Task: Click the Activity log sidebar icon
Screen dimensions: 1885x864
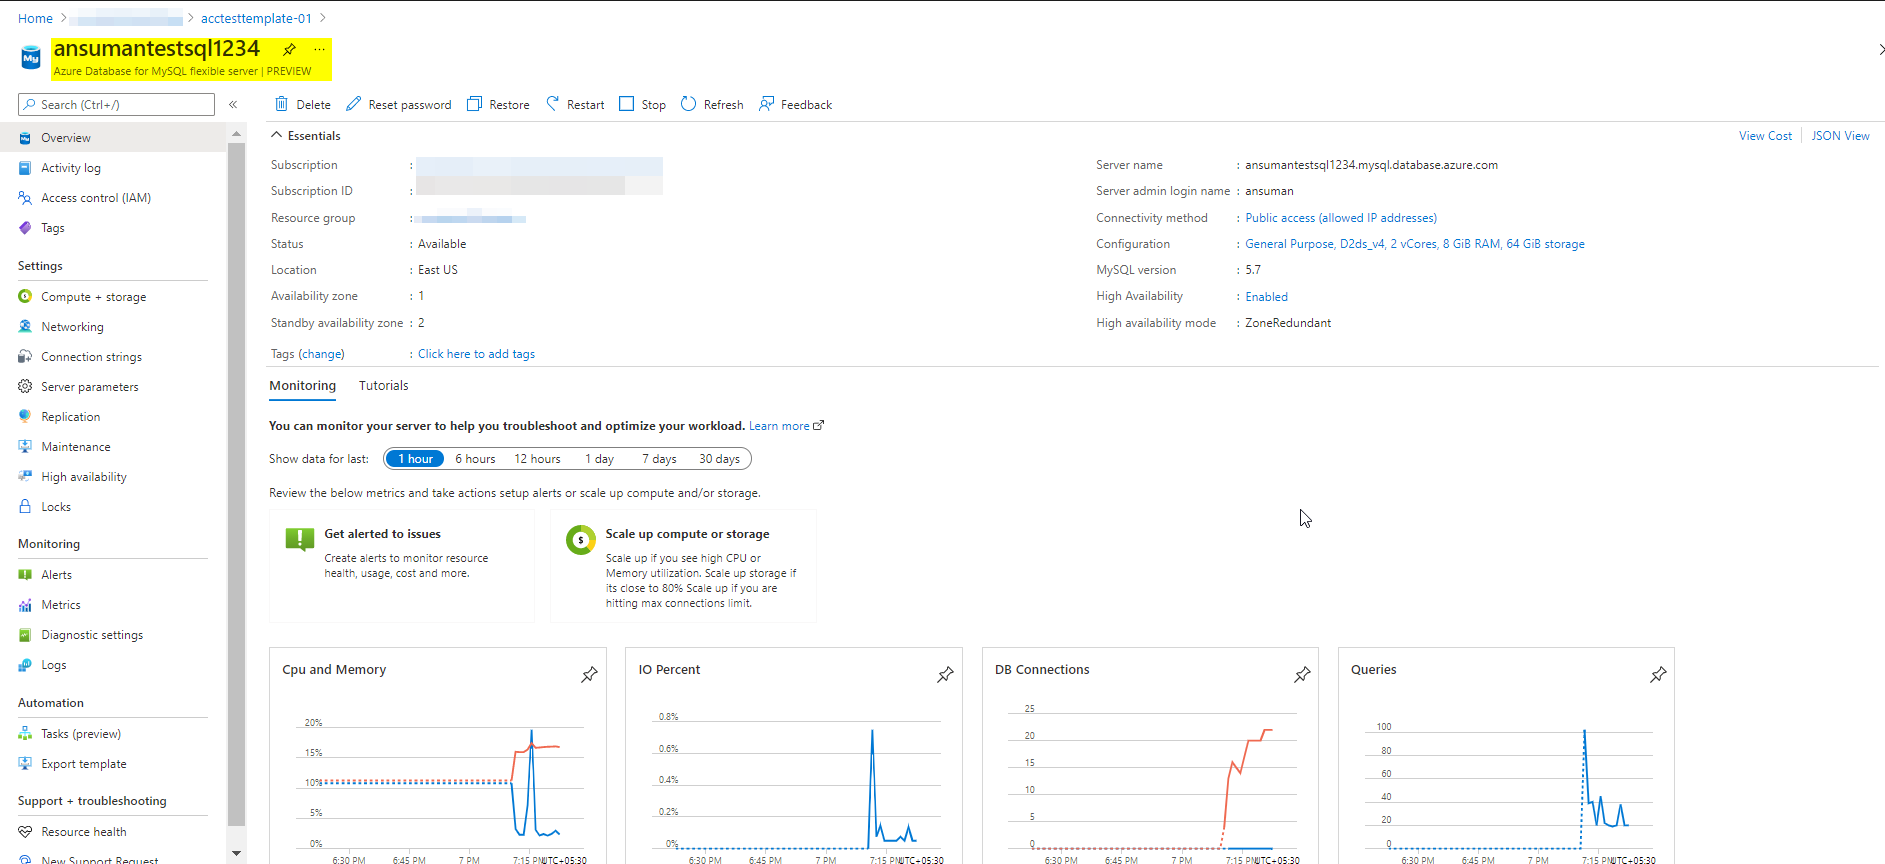Action: point(25,168)
